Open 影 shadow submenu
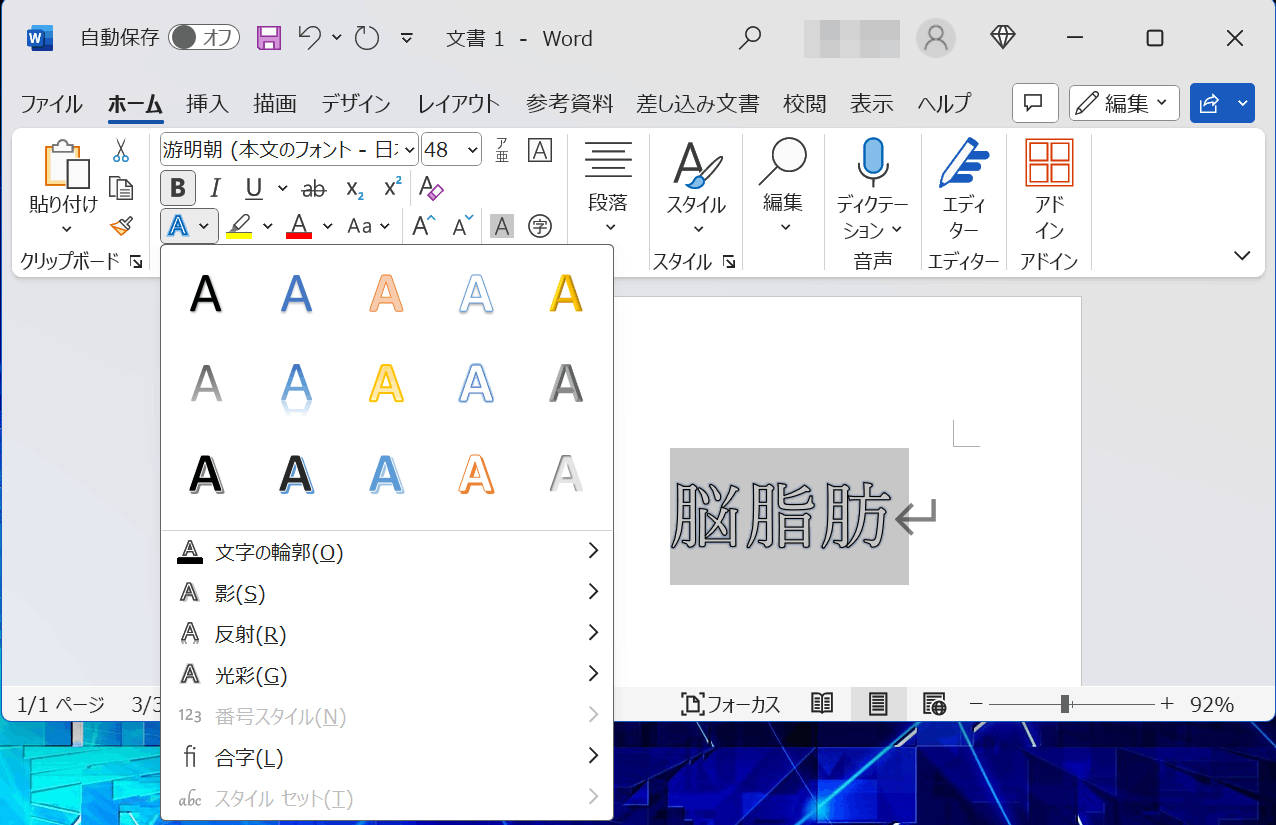Viewport: 1276px width, 825px height. pos(387,593)
